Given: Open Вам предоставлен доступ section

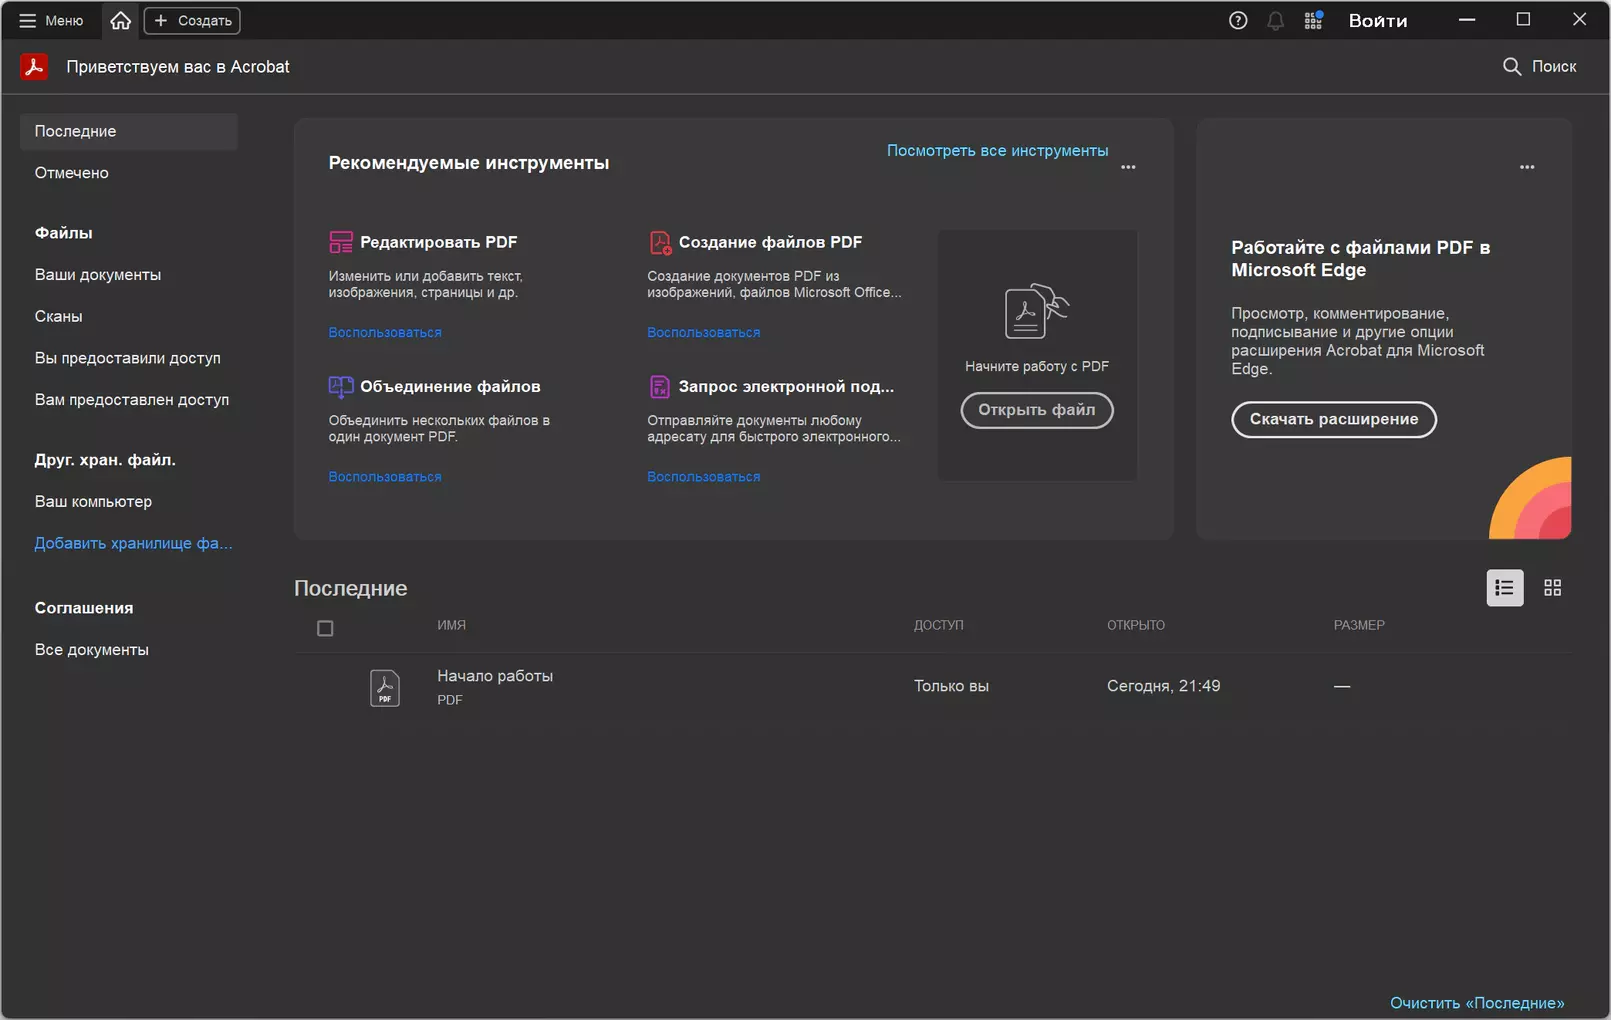Looking at the screenshot, I should (132, 400).
